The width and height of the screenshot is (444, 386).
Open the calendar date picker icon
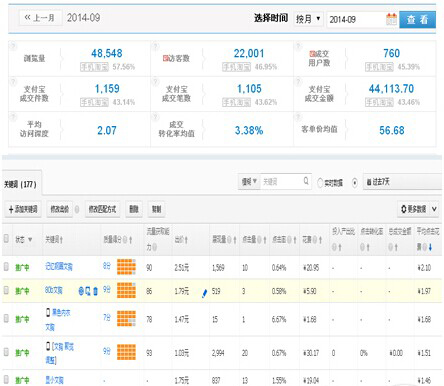[x=391, y=19]
